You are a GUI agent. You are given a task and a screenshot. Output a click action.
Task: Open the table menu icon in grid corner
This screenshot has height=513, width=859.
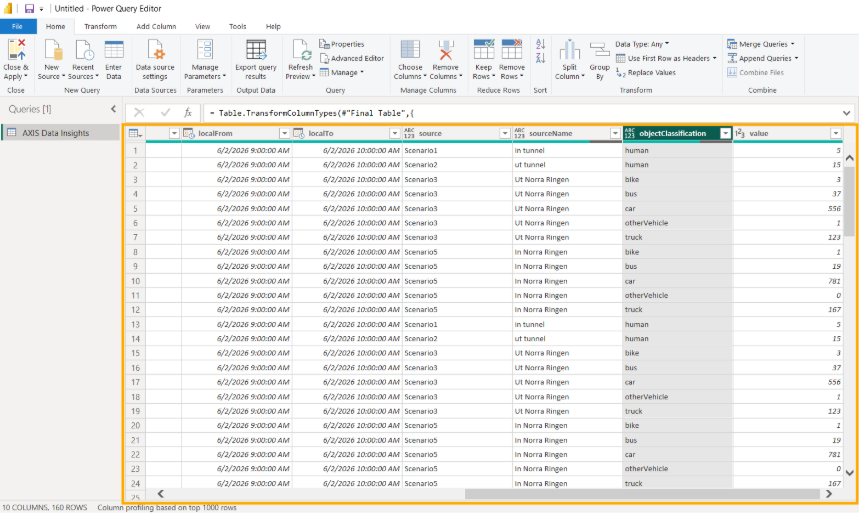pyautogui.click(x=135, y=133)
